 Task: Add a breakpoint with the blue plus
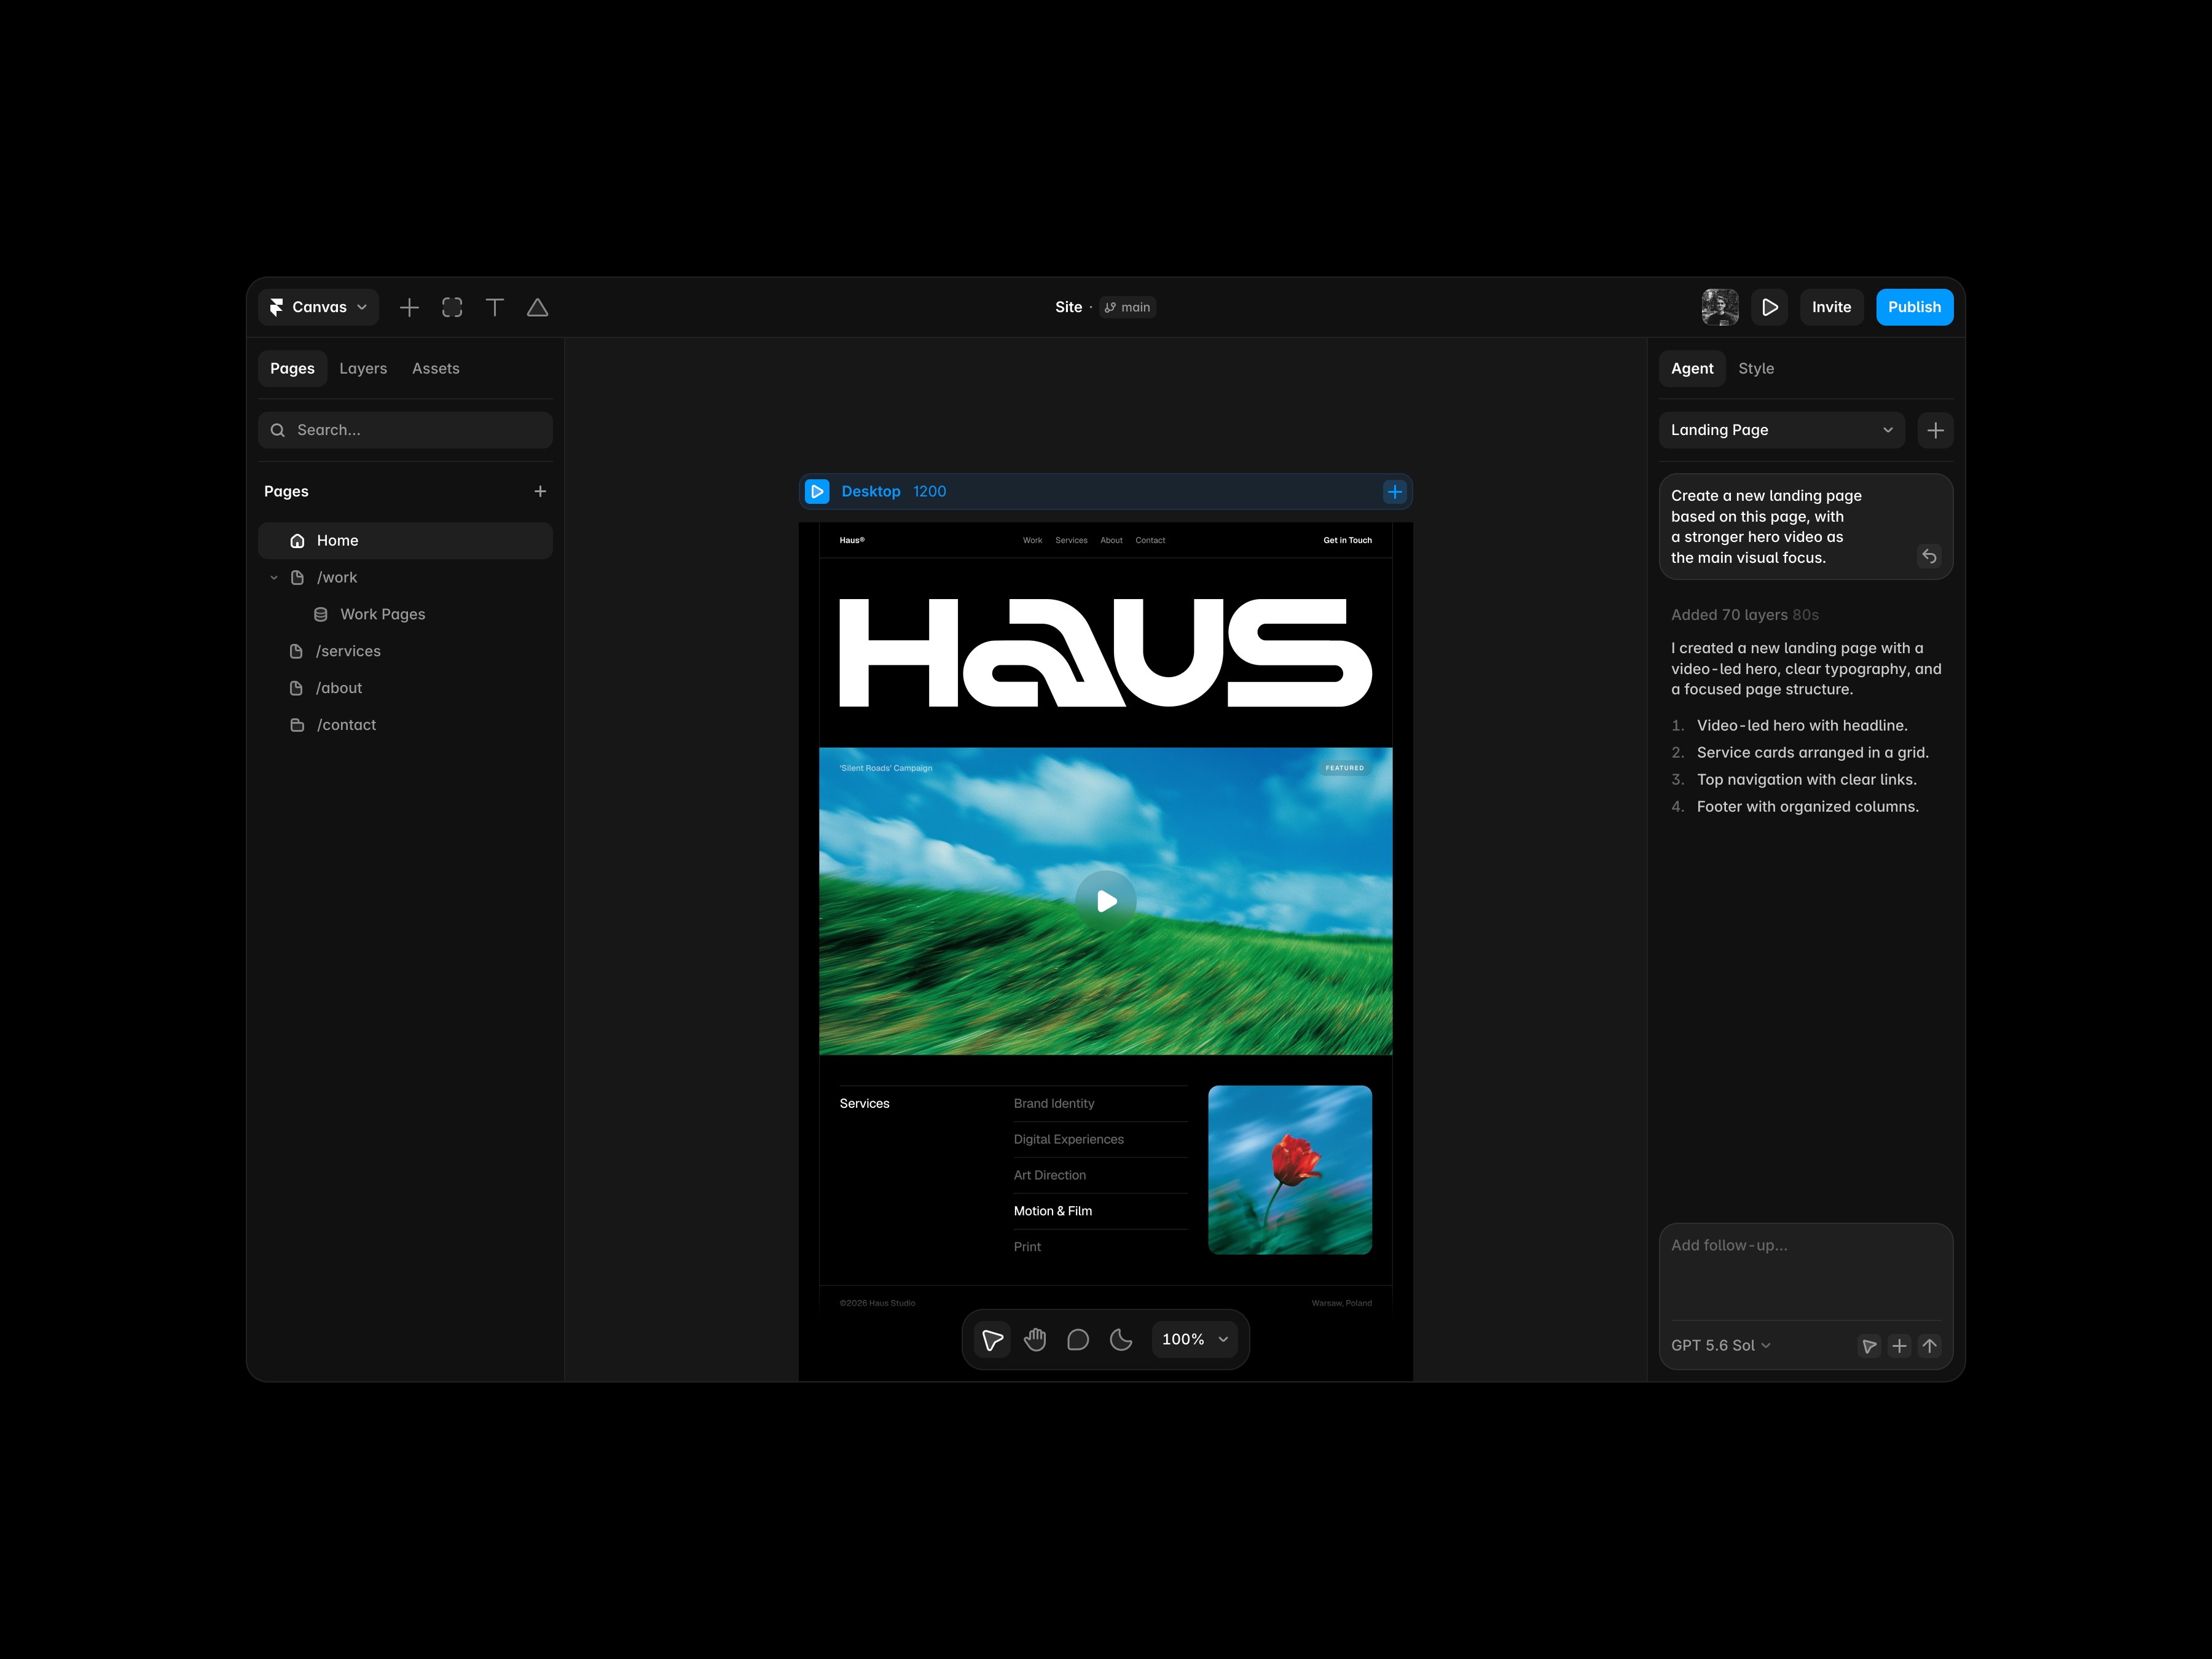coord(1394,491)
